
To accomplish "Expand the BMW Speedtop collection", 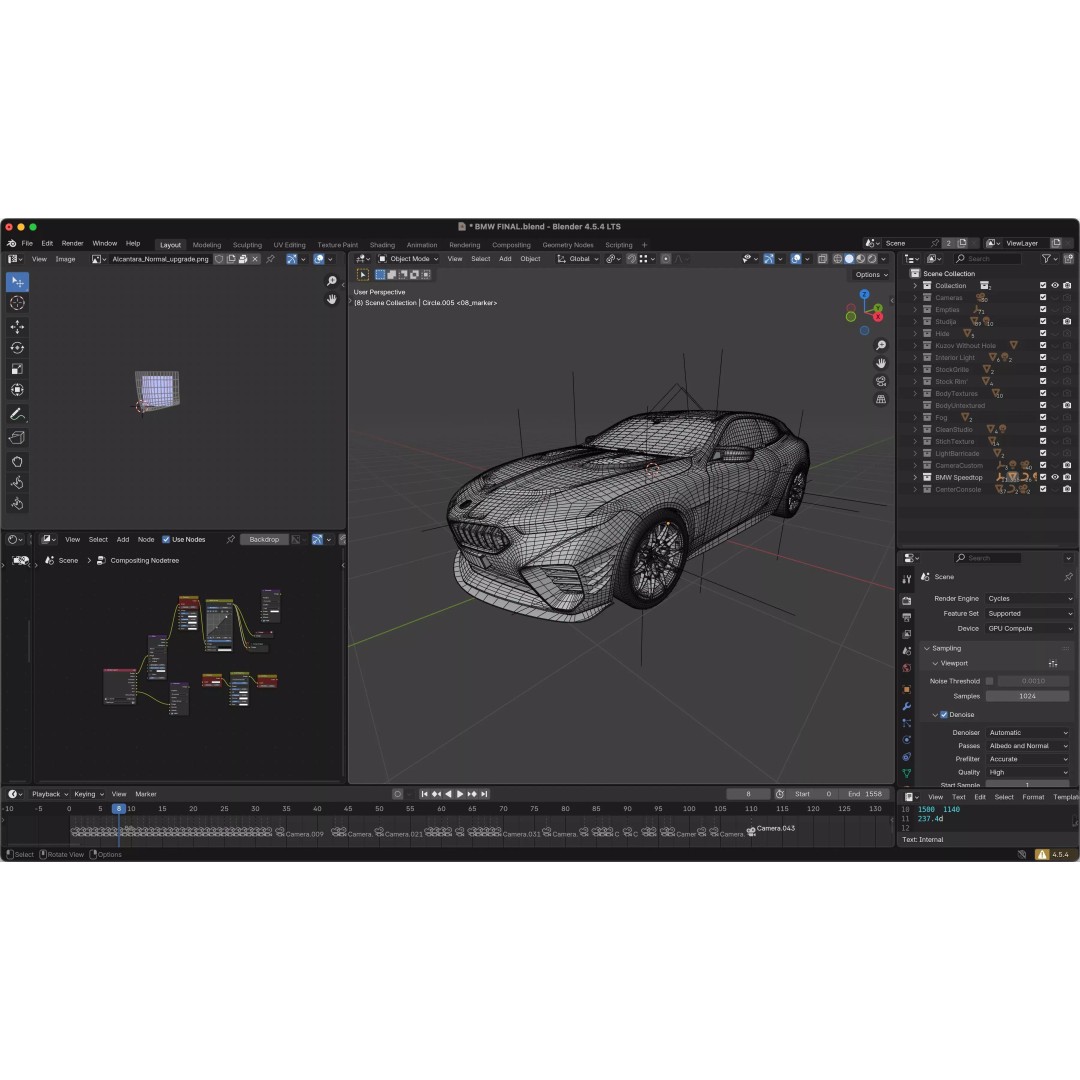I will (915, 477).
